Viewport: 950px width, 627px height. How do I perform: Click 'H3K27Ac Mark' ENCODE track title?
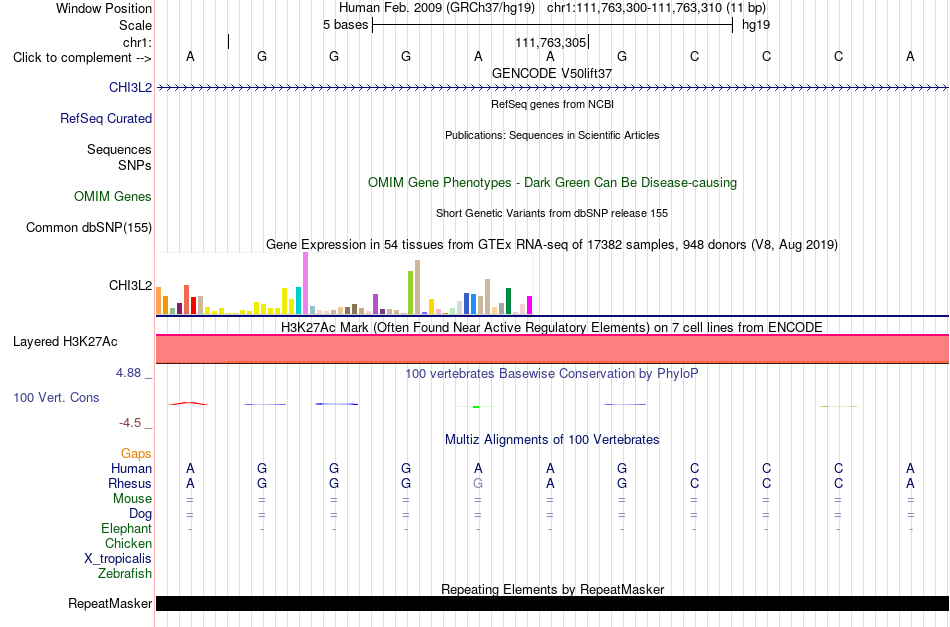(552, 328)
